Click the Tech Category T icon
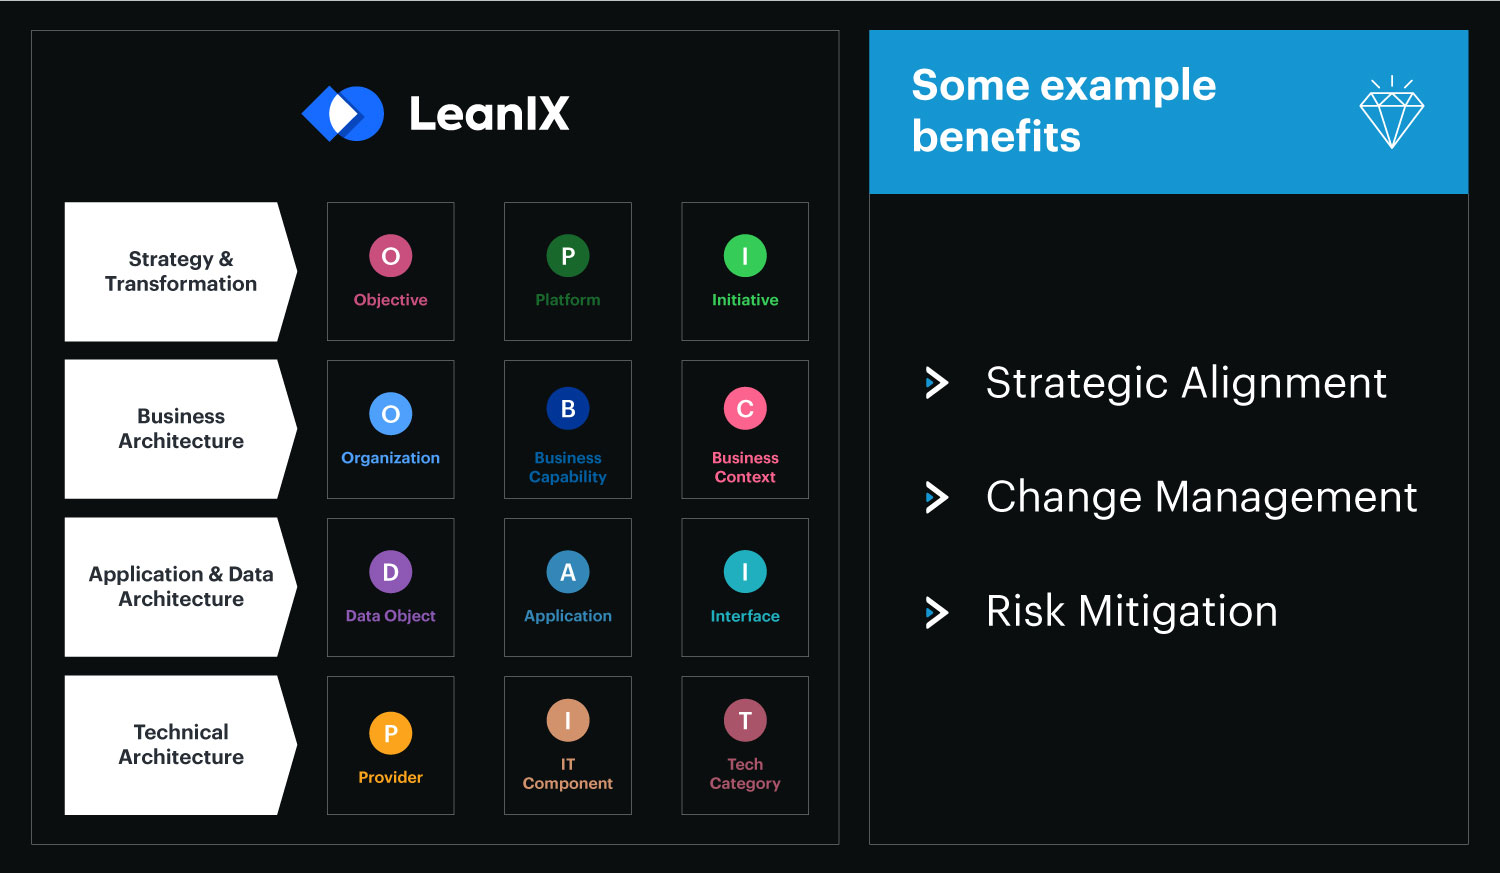This screenshot has height=873, width=1500. click(x=745, y=720)
